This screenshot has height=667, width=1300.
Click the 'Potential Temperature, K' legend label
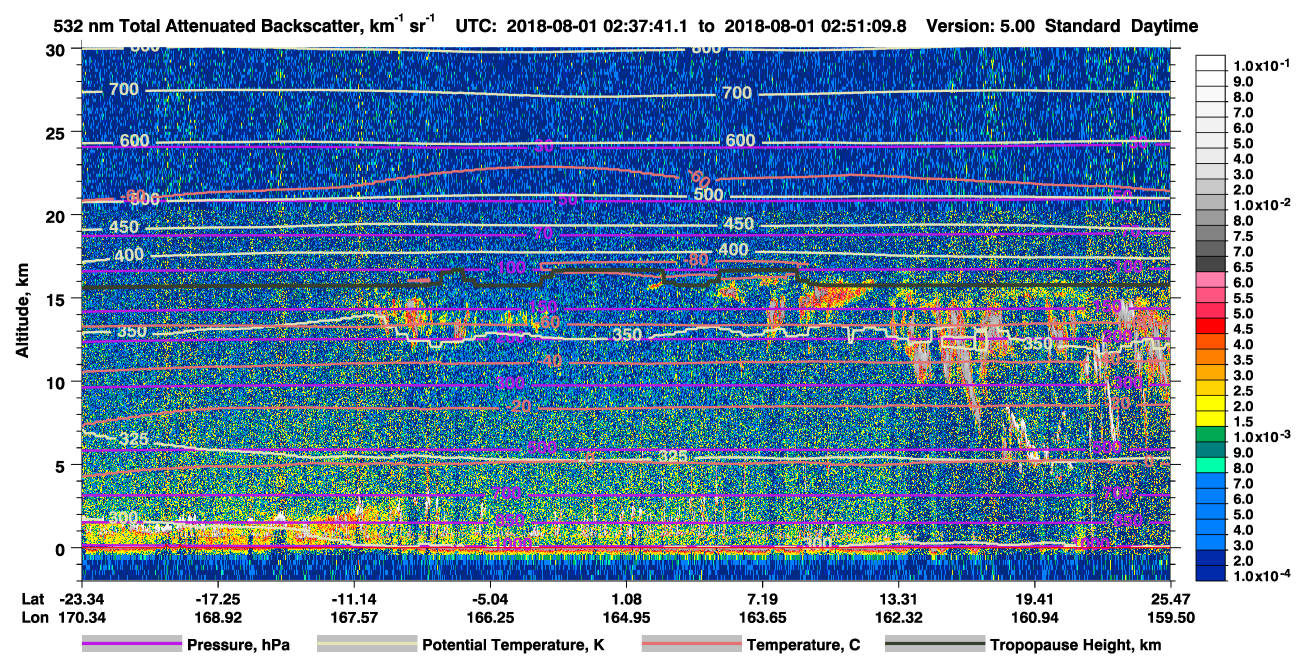click(x=513, y=646)
